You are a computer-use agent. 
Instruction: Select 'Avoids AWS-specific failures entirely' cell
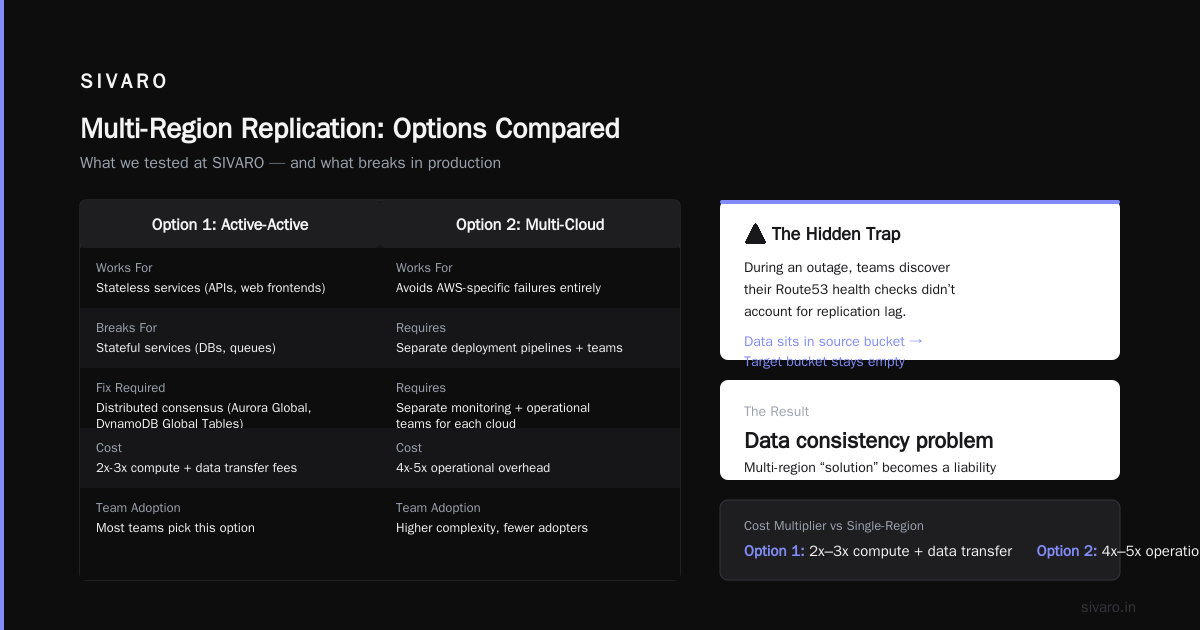pos(530,278)
